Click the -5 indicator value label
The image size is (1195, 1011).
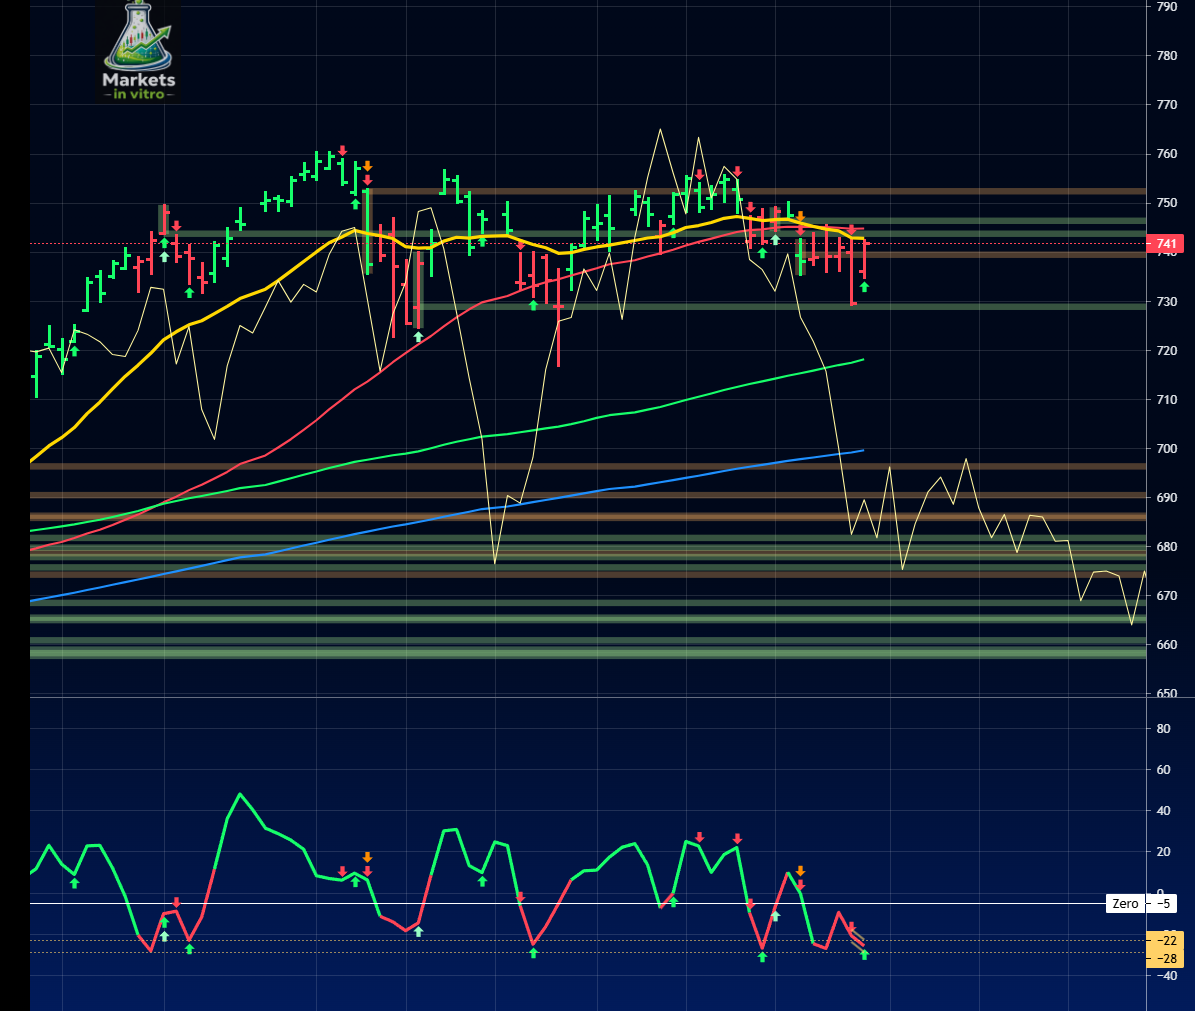[x=1163, y=904]
